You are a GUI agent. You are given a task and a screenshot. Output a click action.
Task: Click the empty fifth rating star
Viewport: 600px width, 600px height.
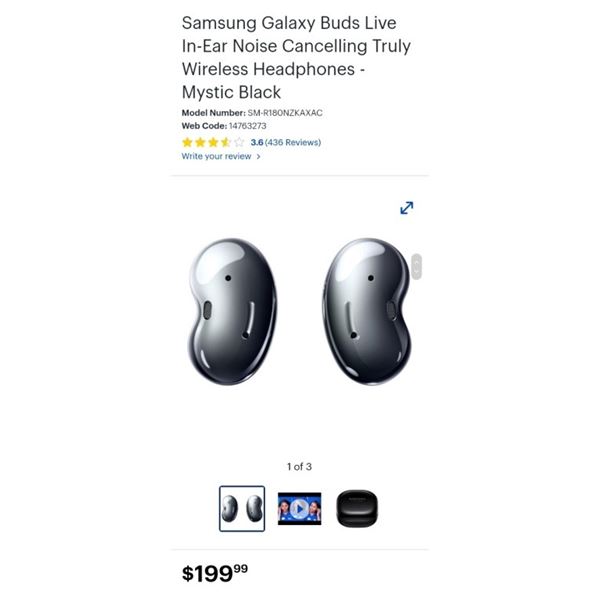pos(239,142)
